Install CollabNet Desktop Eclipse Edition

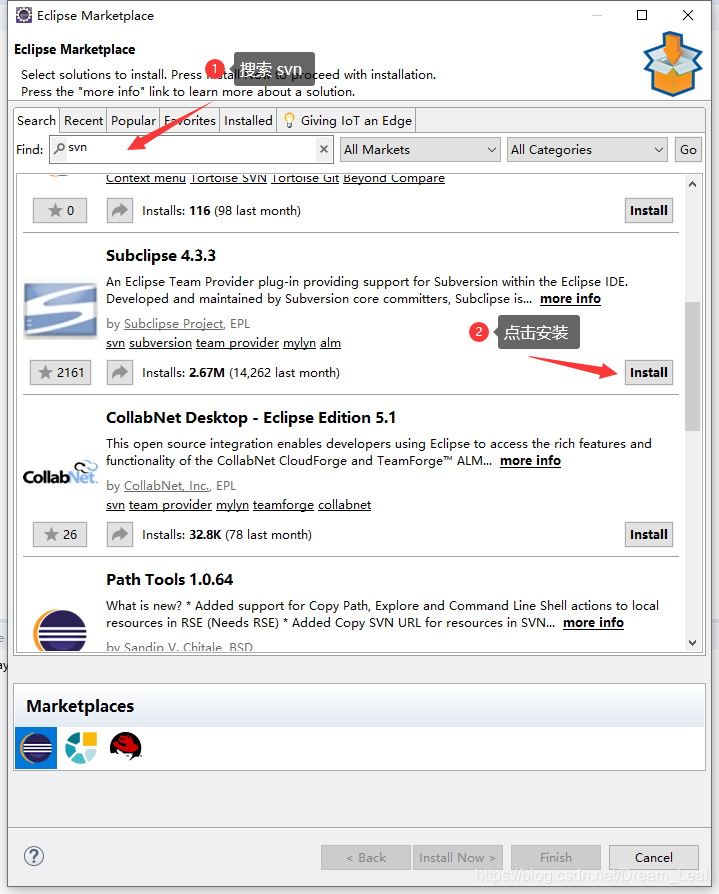click(649, 534)
